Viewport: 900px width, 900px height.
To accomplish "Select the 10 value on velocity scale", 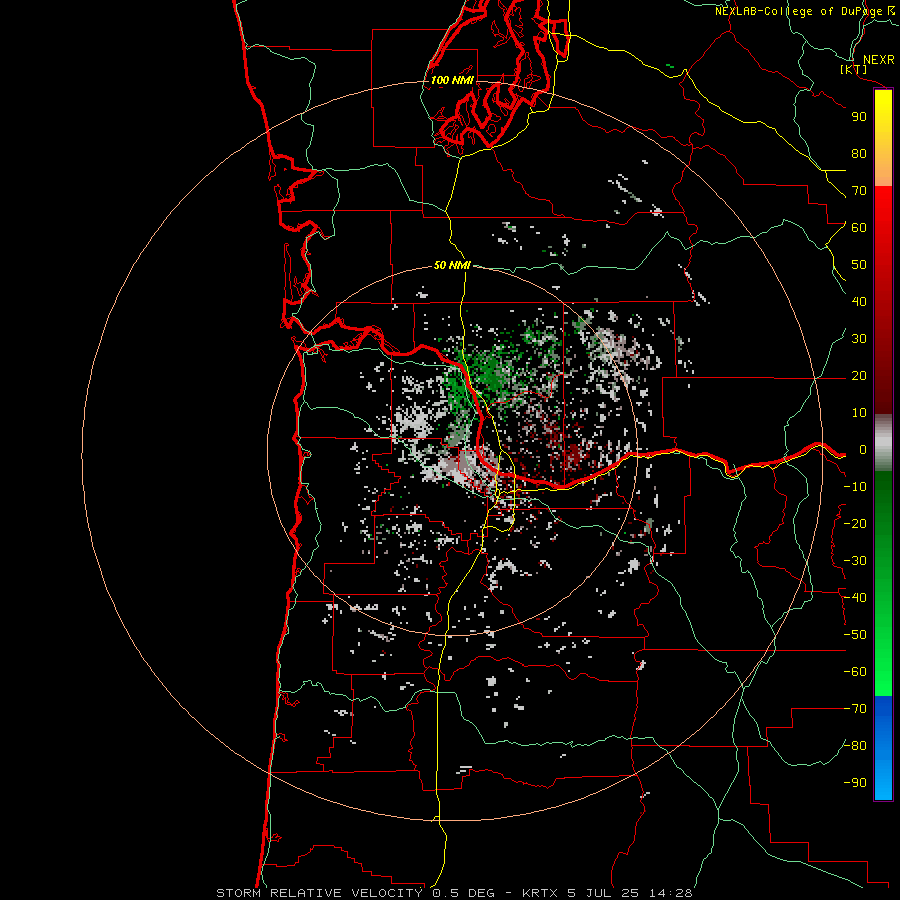I will point(859,413).
